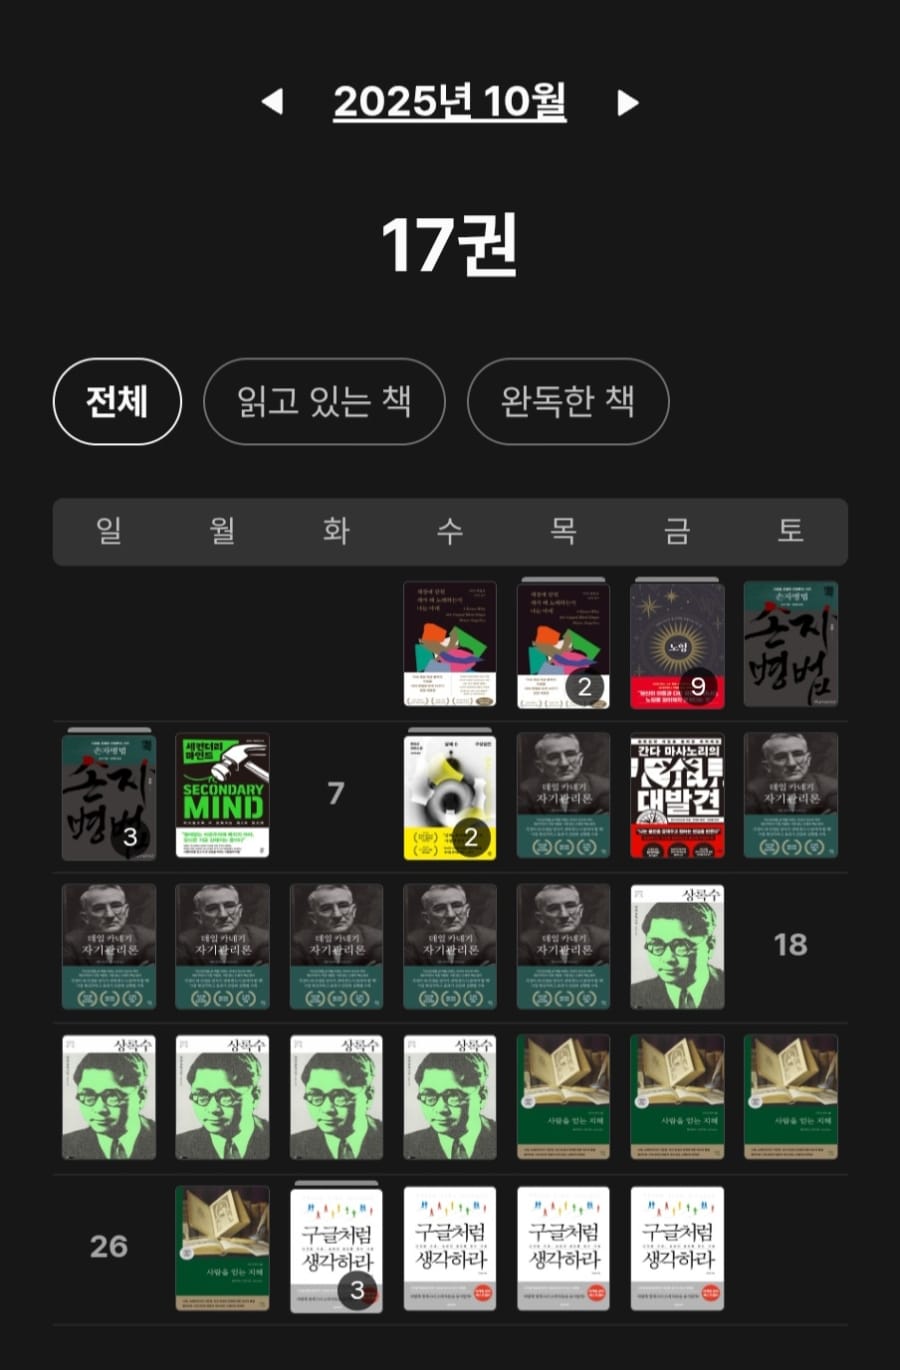Tap the badge showing 3 on 손자병법 cover

point(129,837)
